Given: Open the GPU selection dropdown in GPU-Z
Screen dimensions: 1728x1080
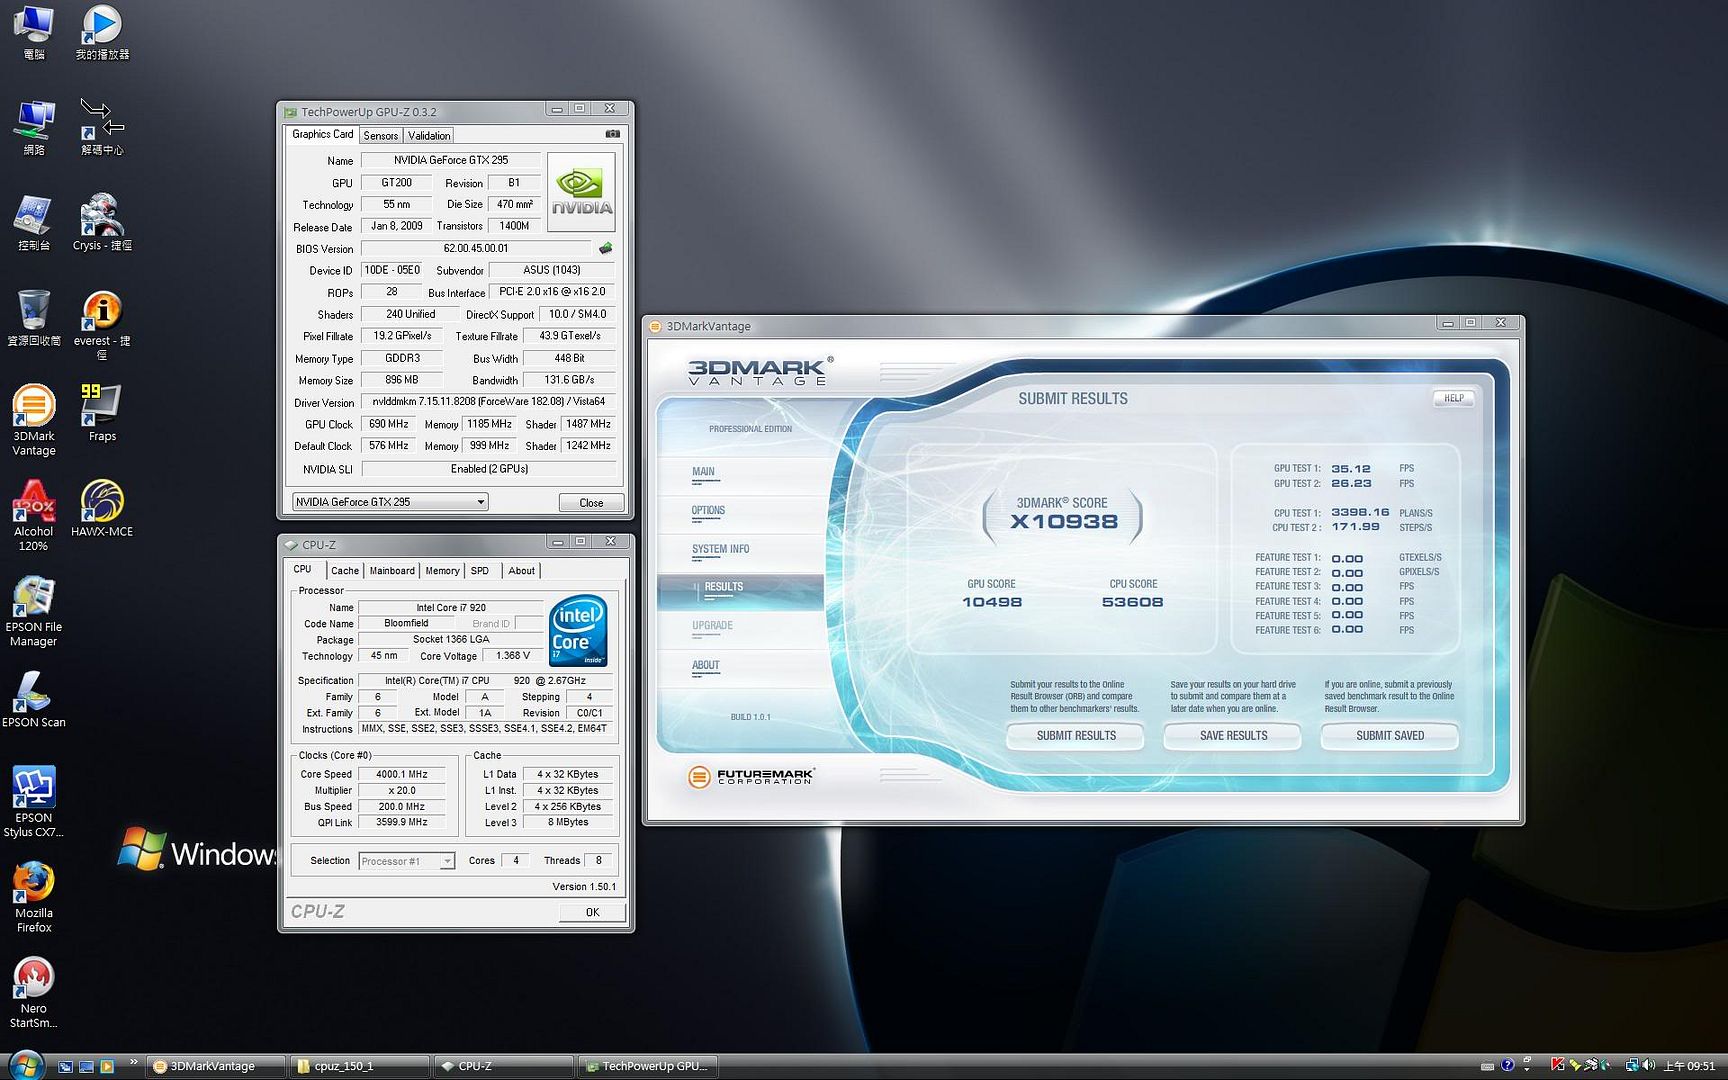Looking at the screenshot, I should [390, 502].
